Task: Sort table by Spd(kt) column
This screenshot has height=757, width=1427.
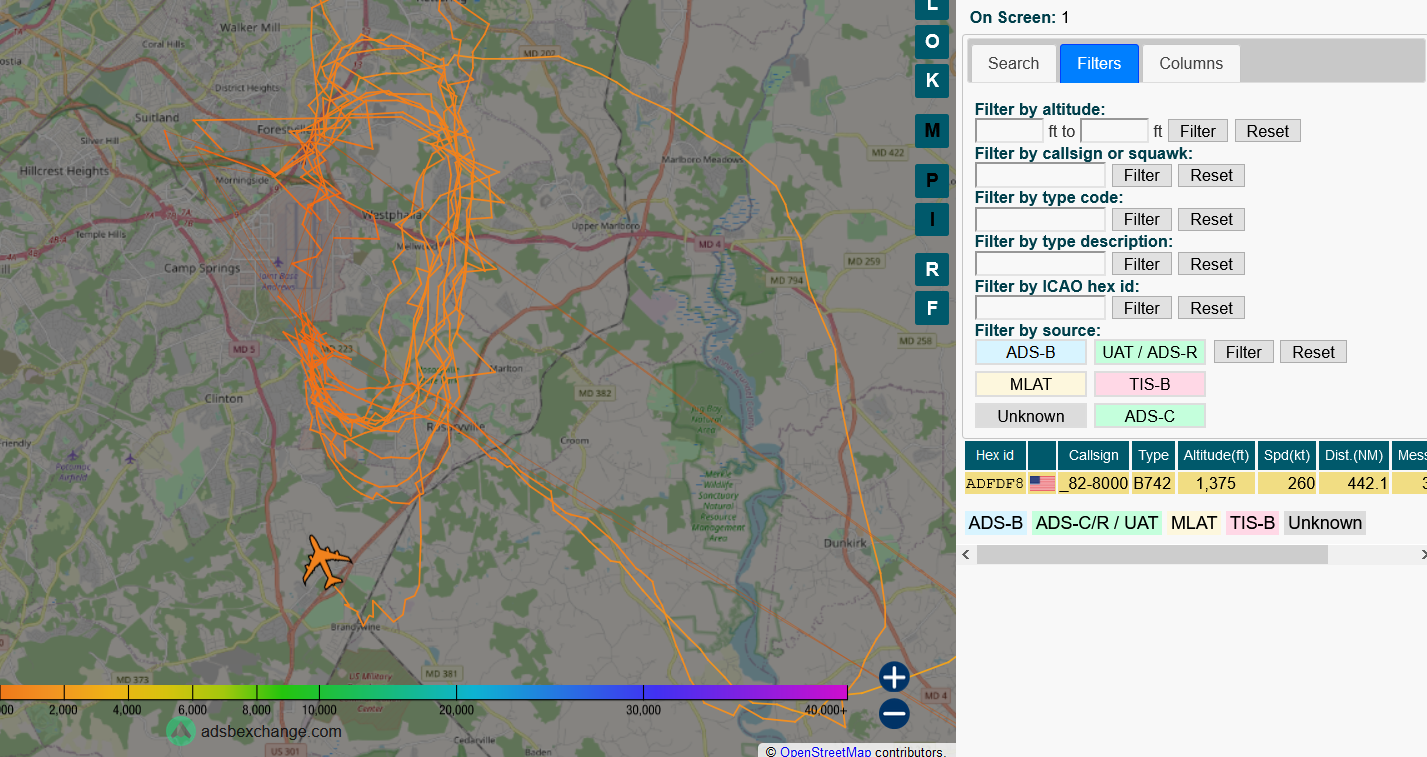Action: tap(1287, 455)
